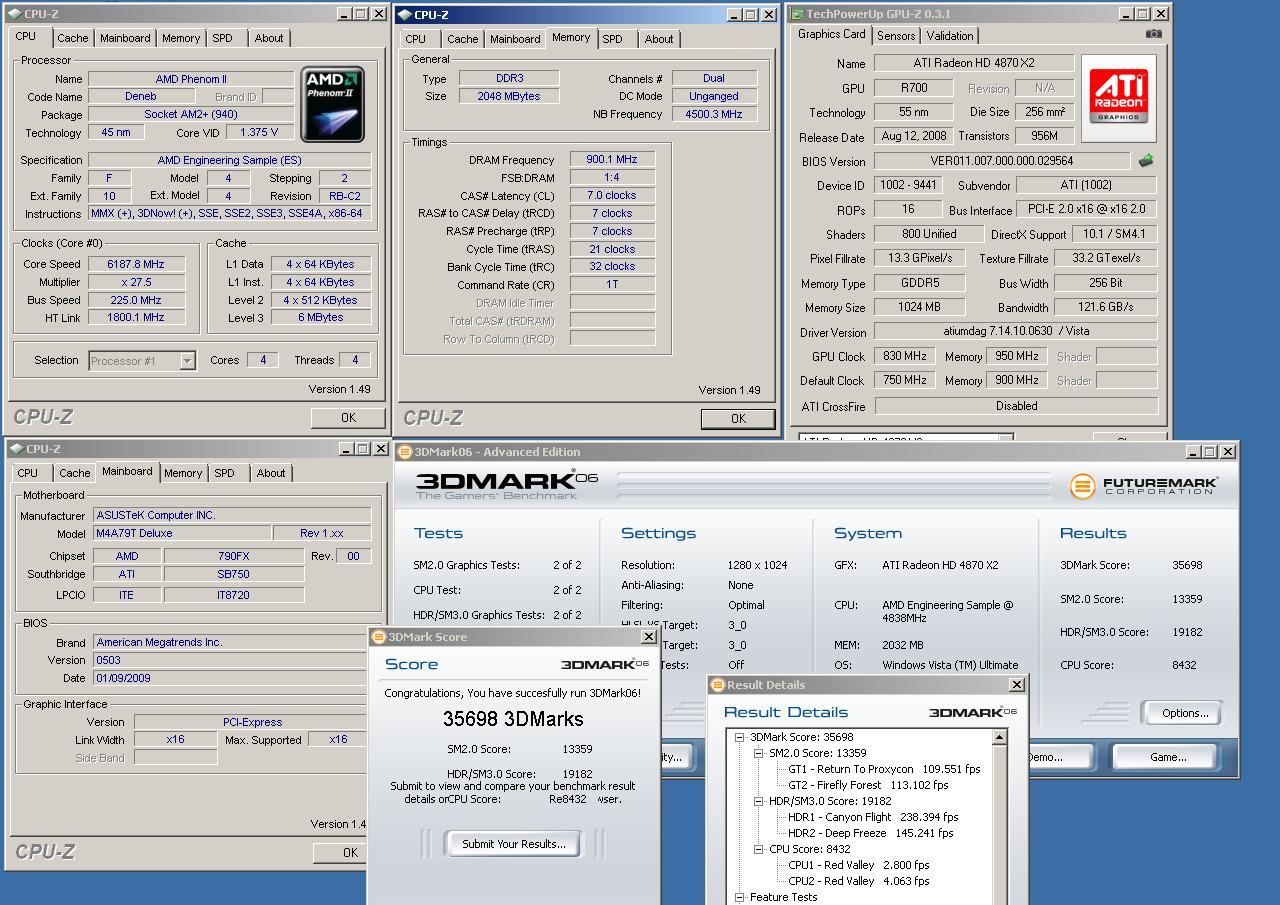The width and height of the screenshot is (1280, 905).
Task: Collapse the 3DMark Score: 35698 tree node
Action: (x=741, y=737)
